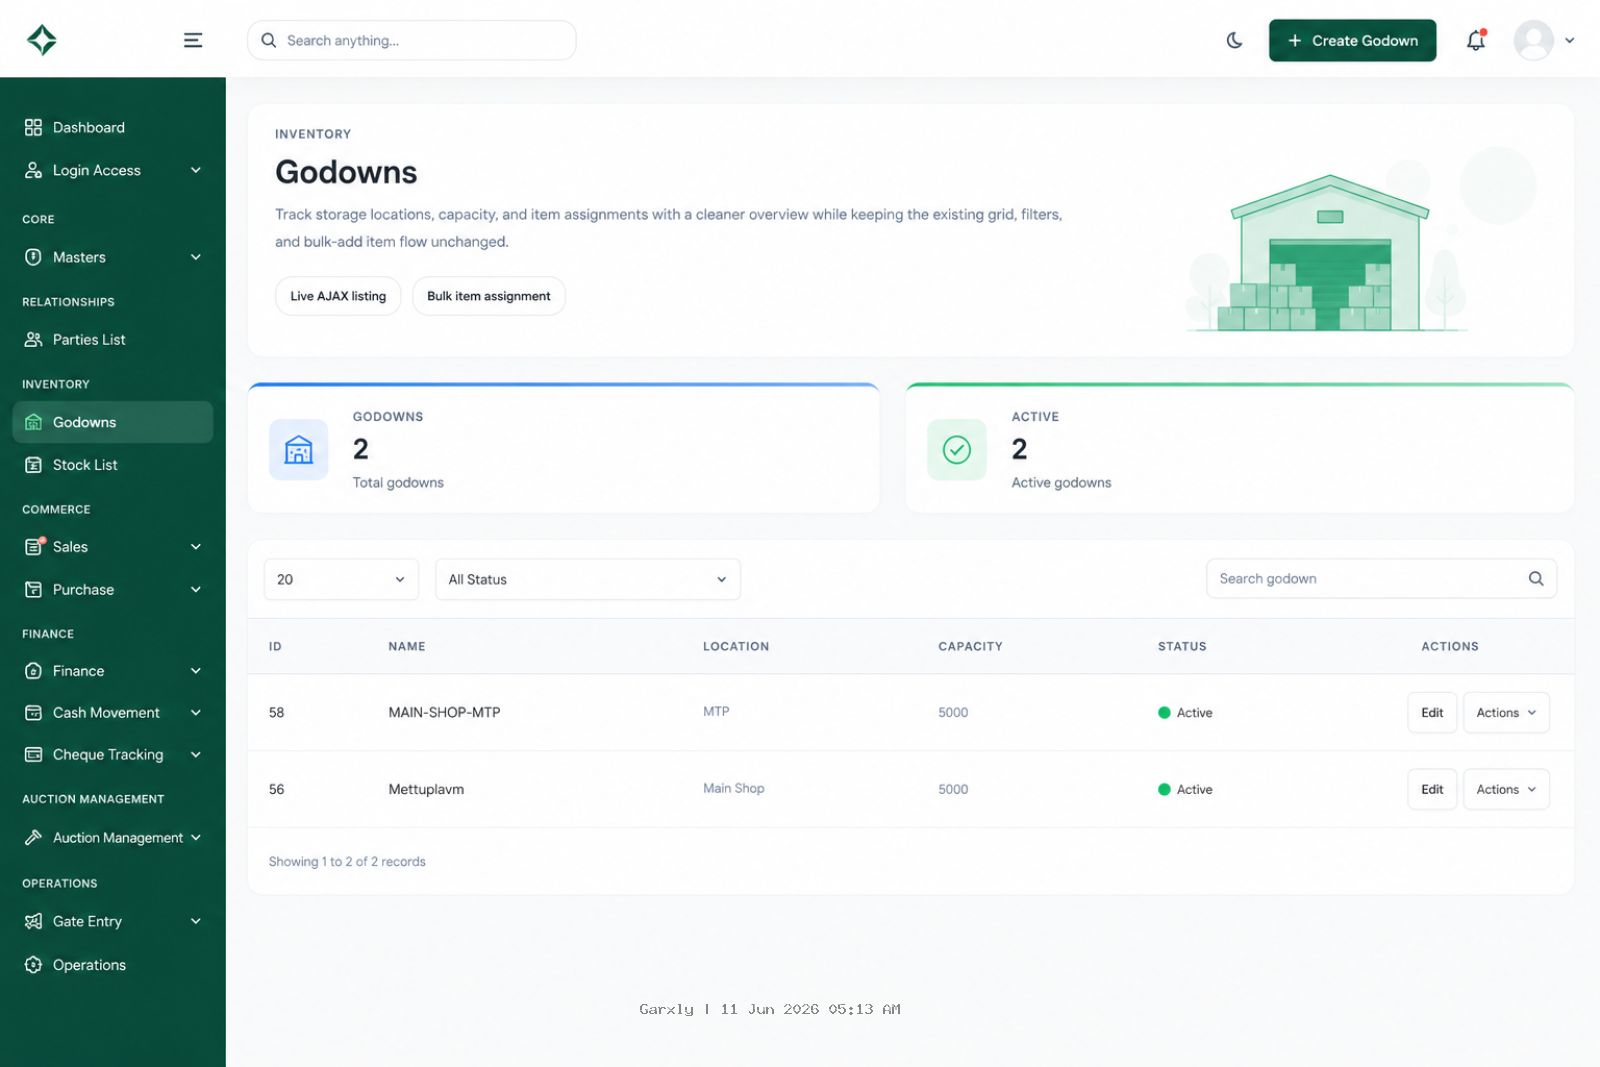Expand the Purchase submenu chevron
The width and height of the screenshot is (1600, 1067).
[x=196, y=589]
